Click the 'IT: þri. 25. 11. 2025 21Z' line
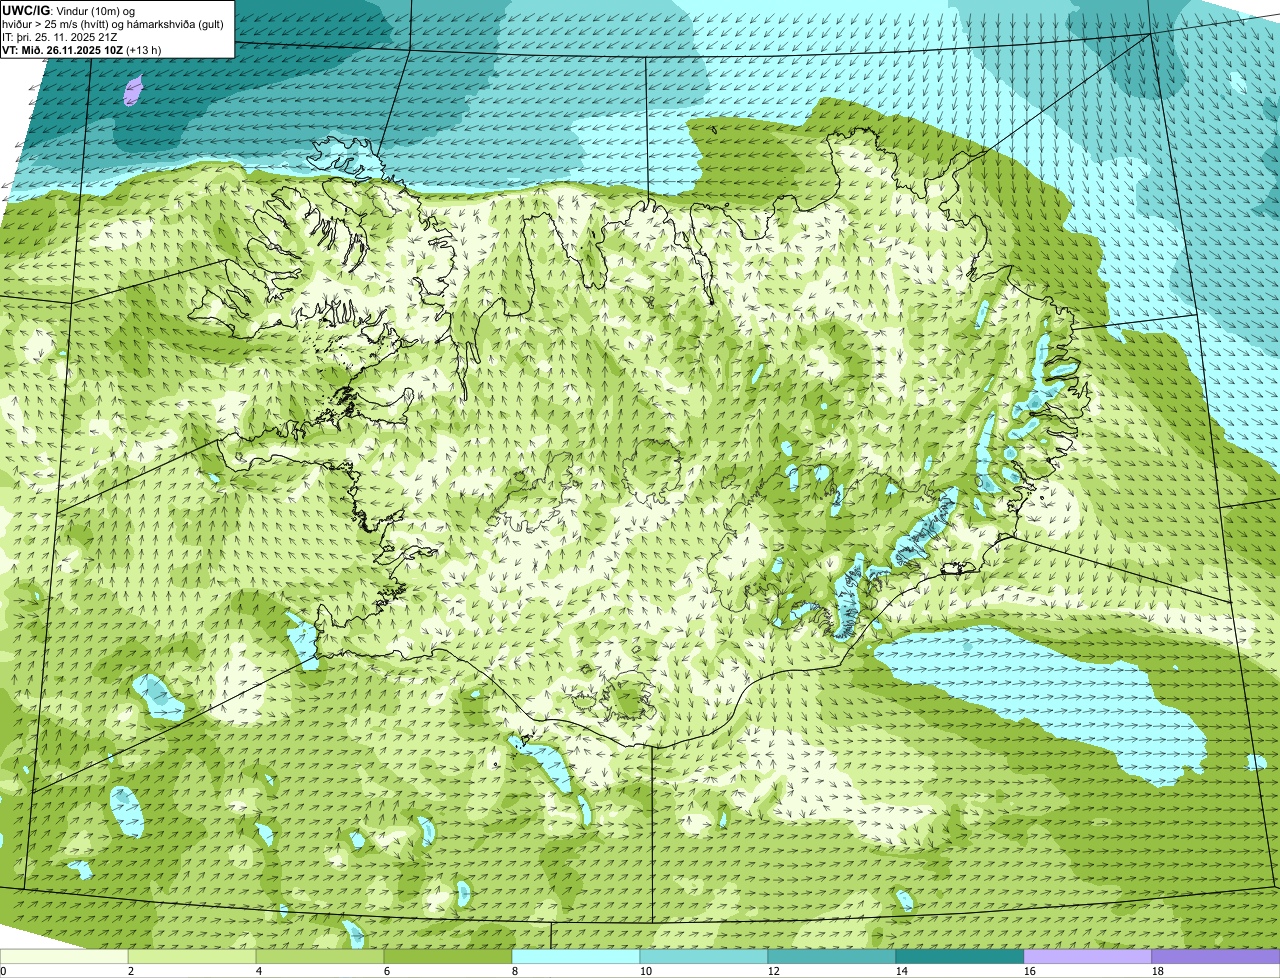The height and width of the screenshot is (978, 1280). click(x=60, y=36)
